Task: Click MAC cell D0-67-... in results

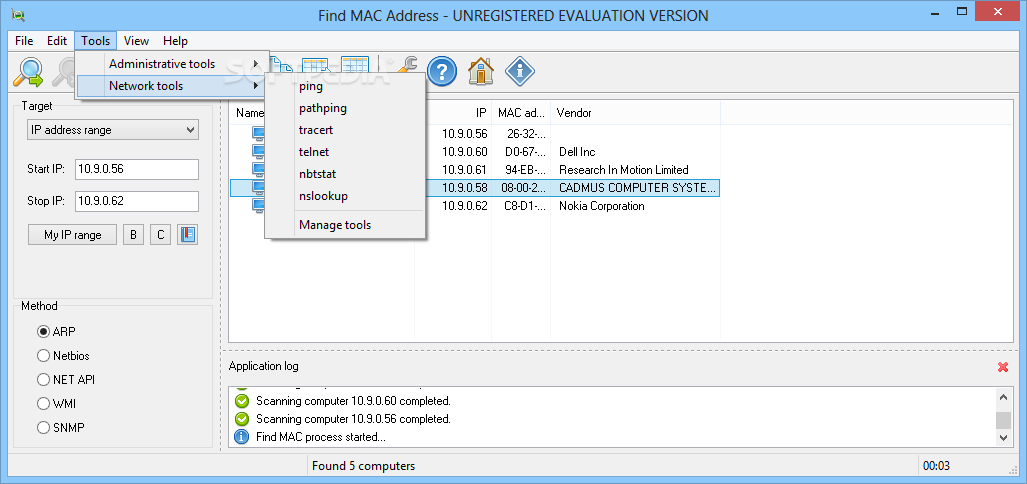Action: (x=523, y=152)
